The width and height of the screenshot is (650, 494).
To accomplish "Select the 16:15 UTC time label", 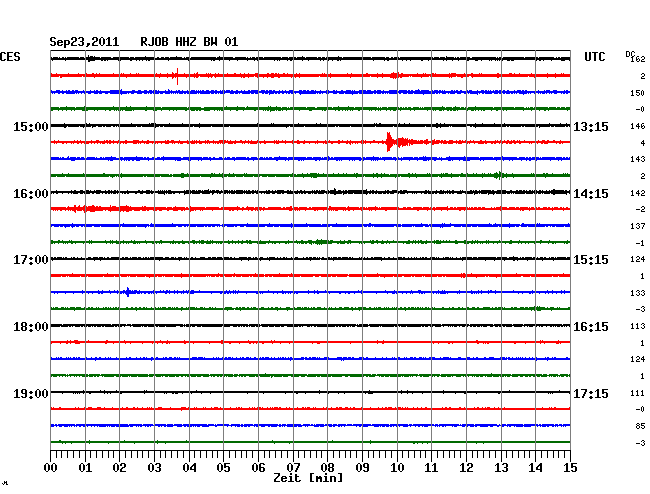I will (x=591, y=327).
